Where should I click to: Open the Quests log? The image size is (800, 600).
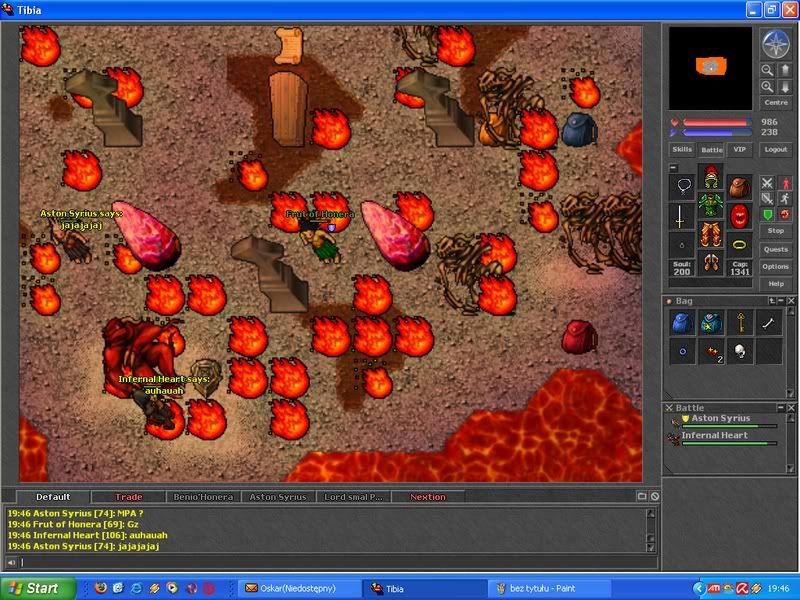776,249
